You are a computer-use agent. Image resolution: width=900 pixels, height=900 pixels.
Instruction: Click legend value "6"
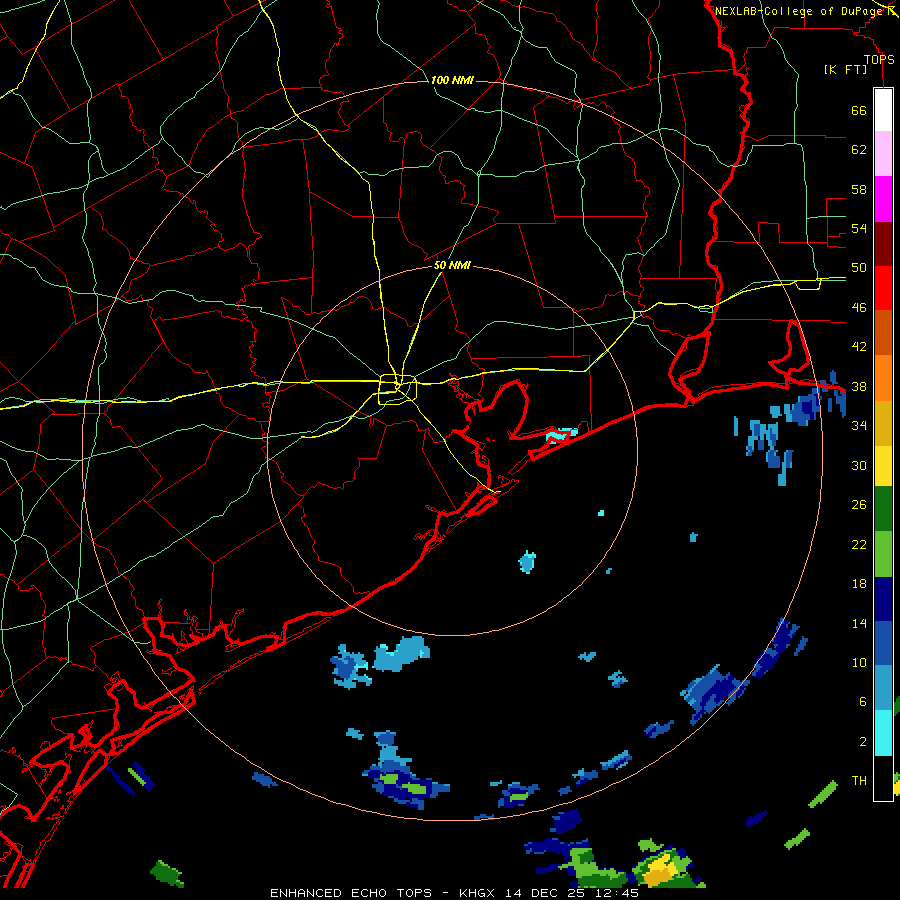point(863,702)
